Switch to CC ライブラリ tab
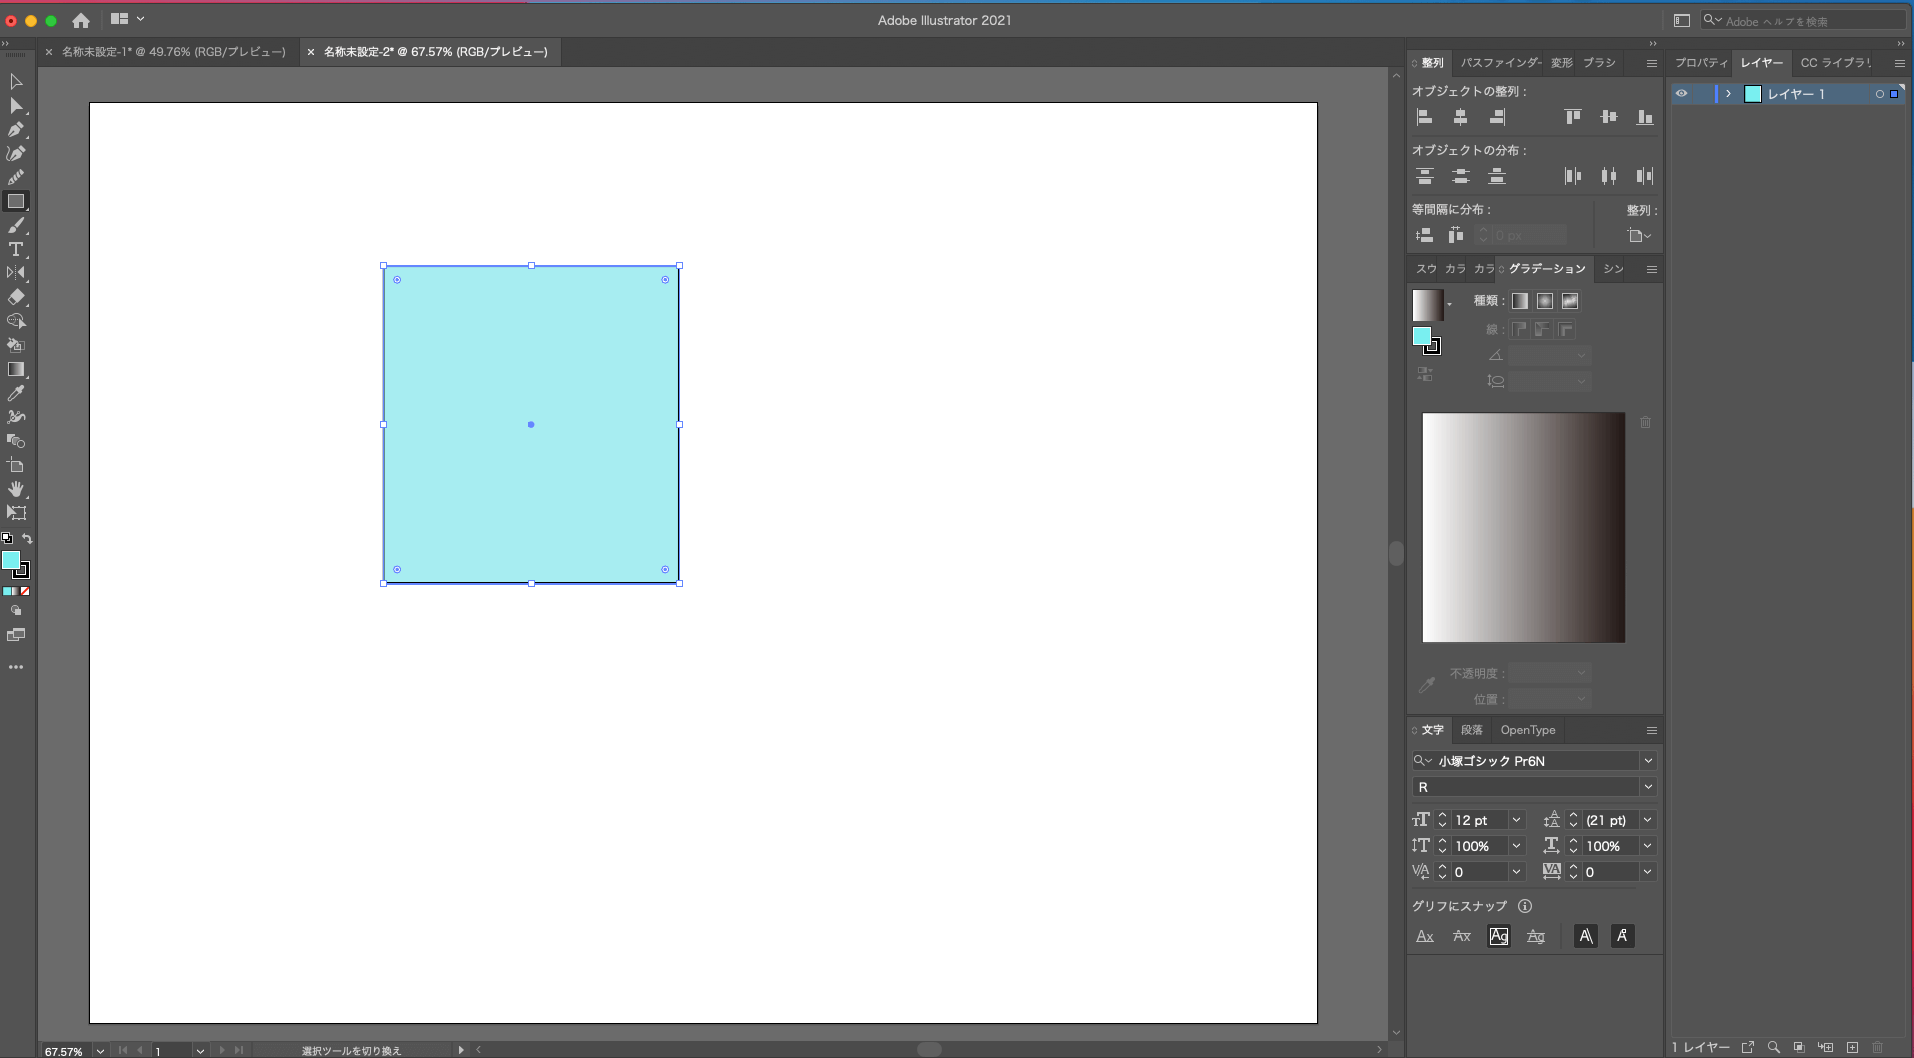Viewport: 1914px width, 1058px height. point(1835,63)
